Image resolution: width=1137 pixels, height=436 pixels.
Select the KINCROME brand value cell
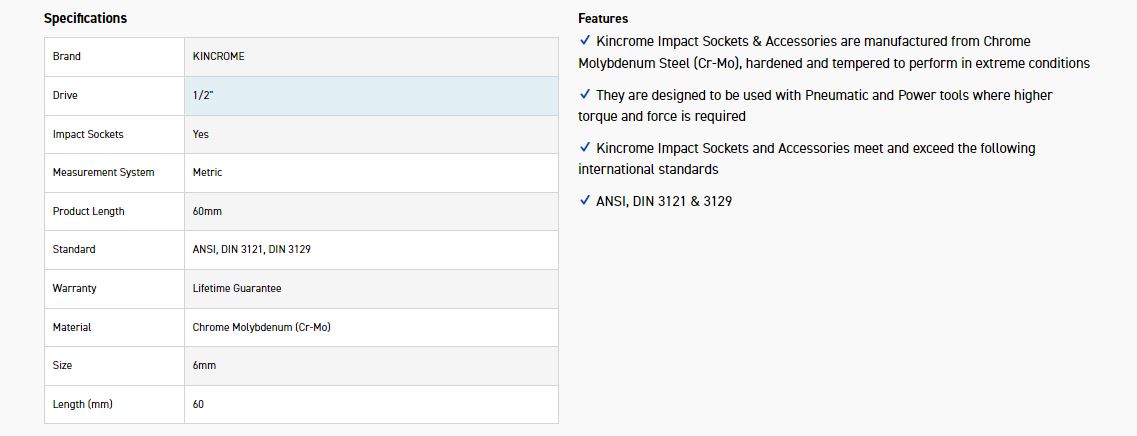coord(219,57)
